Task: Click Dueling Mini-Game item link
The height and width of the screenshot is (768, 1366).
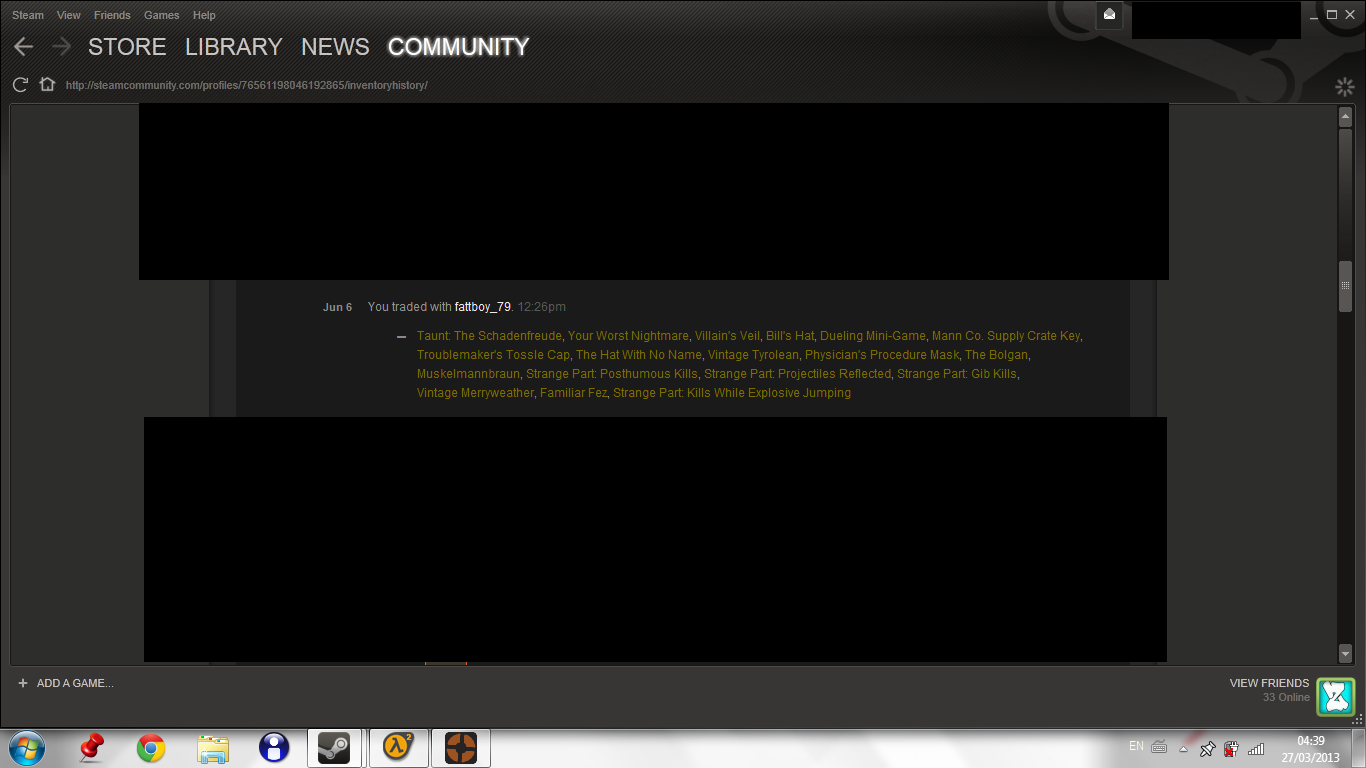Action: click(873, 336)
